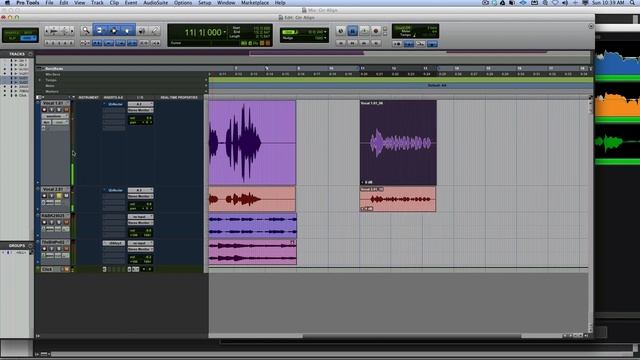The image size is (640, 360).
Task: Toggle the Wait for Note MIDI button
Action: [x=397, y=44]
